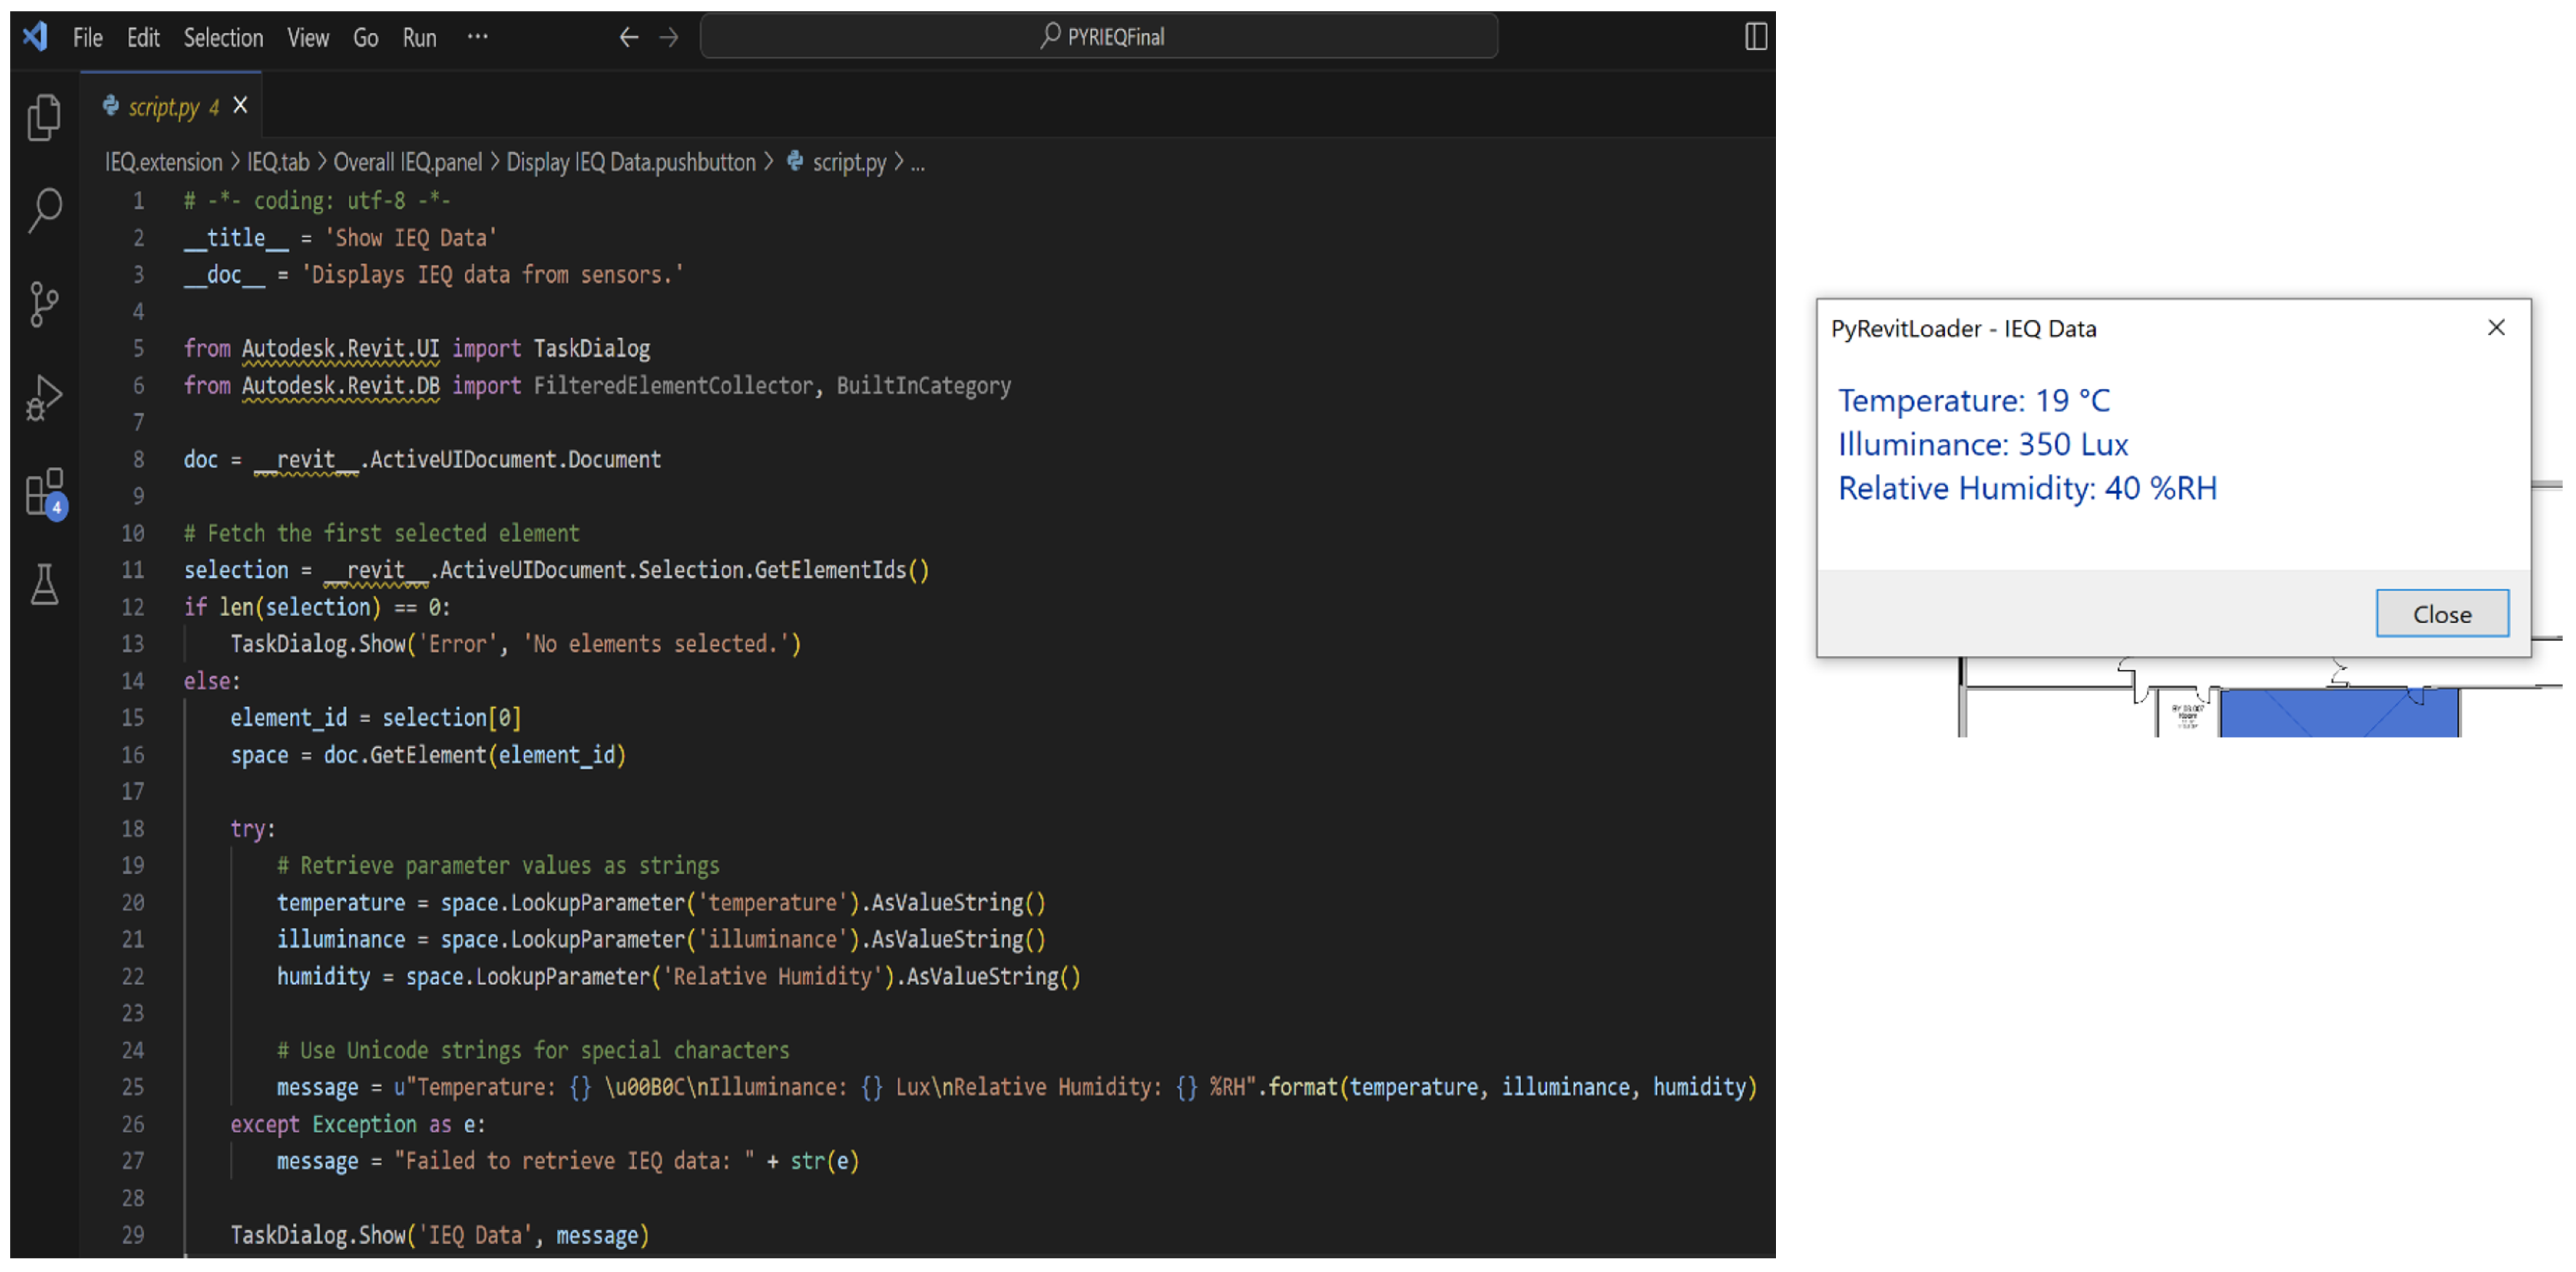The width and height of the screenshot is (2576, 1272).
Task: Open the Run and Debug view
Action: tap(44, 397)
